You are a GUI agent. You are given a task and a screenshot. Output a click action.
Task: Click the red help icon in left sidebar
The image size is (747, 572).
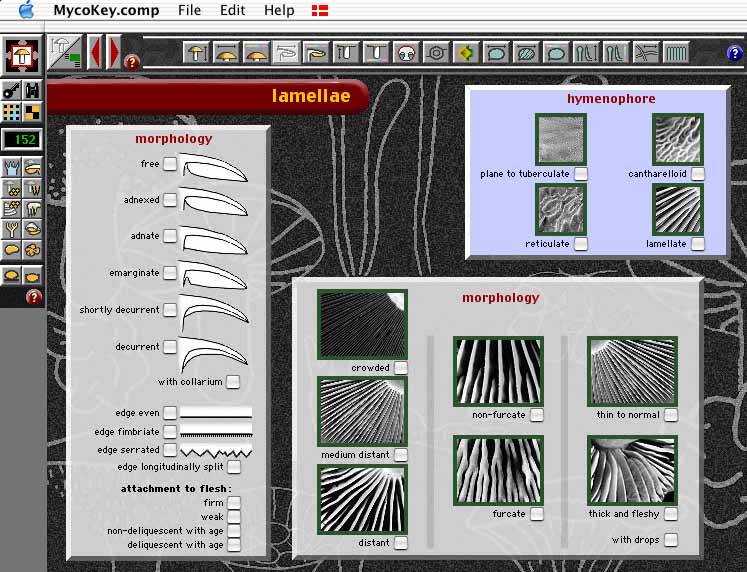pos(33,297)
